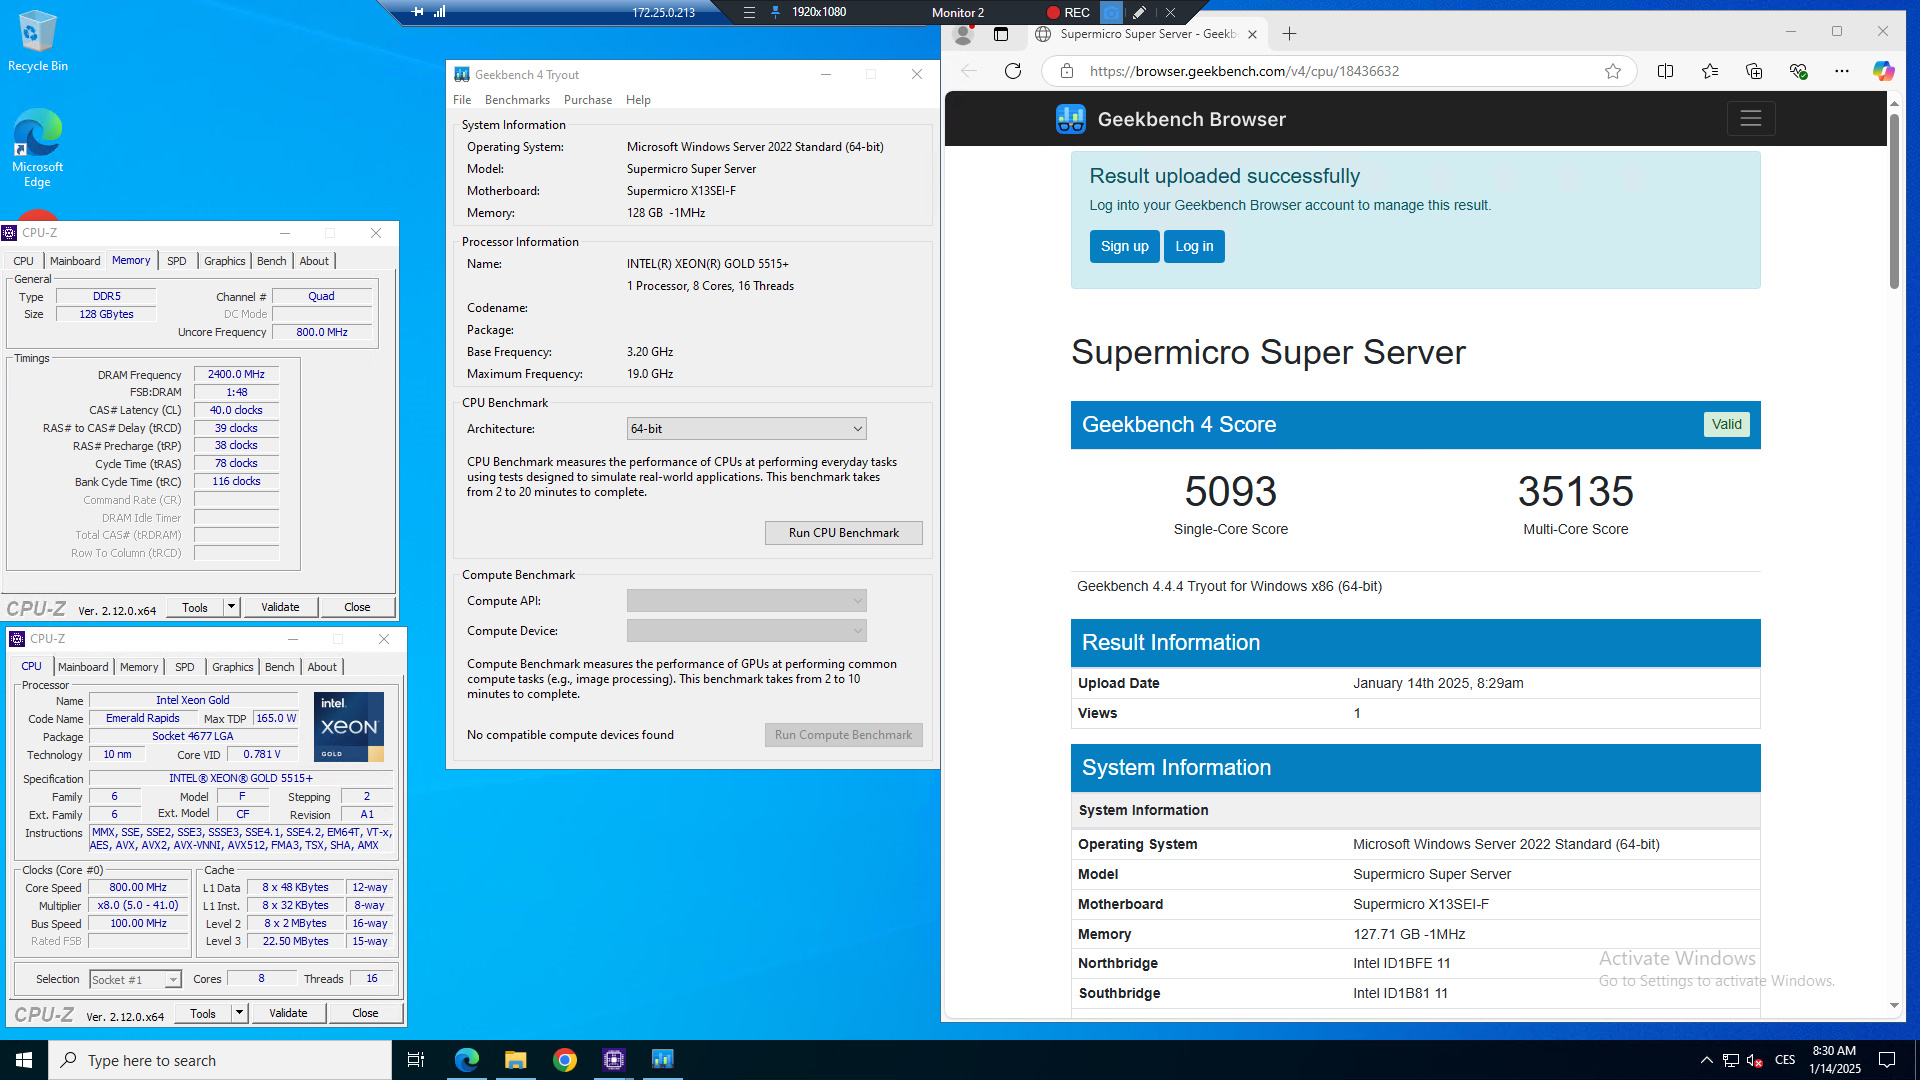Open remote toolbar pen annotation icon
Screen dimensions: 1920x1080
click(x=1139, y=12)
